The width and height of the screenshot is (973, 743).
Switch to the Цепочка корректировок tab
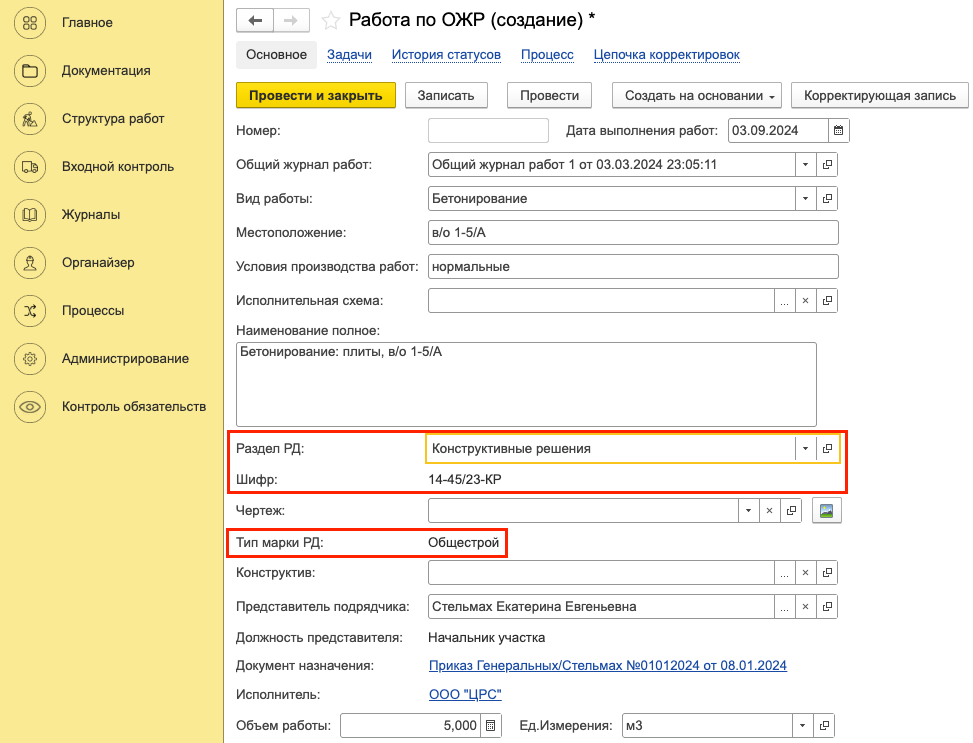(666, 54)
